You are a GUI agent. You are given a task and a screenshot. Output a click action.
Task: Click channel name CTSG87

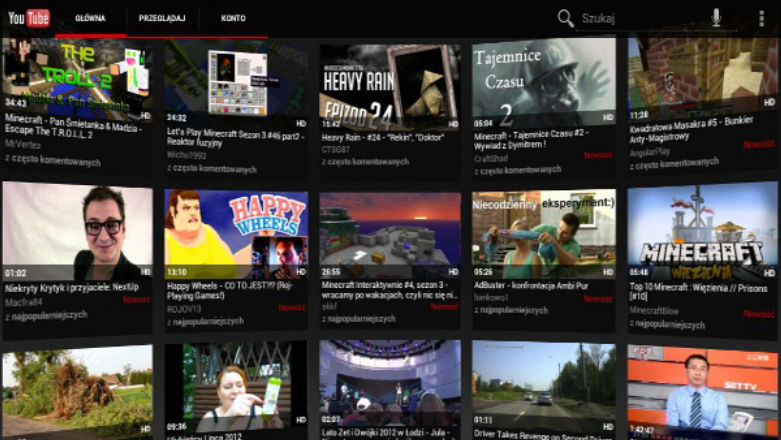pos(336,149)
